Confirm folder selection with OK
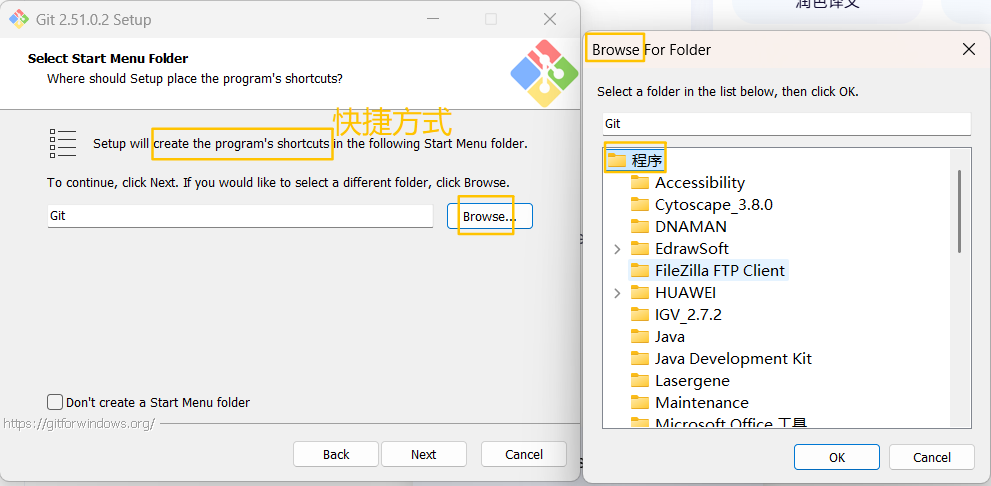This screenshot has width=991, height=486. pos(837,458)
